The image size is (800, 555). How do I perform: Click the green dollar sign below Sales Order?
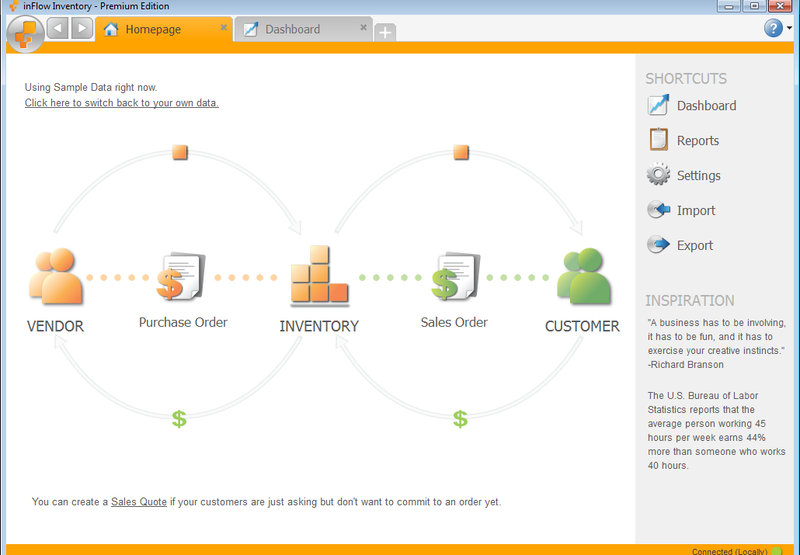(460, 418)
